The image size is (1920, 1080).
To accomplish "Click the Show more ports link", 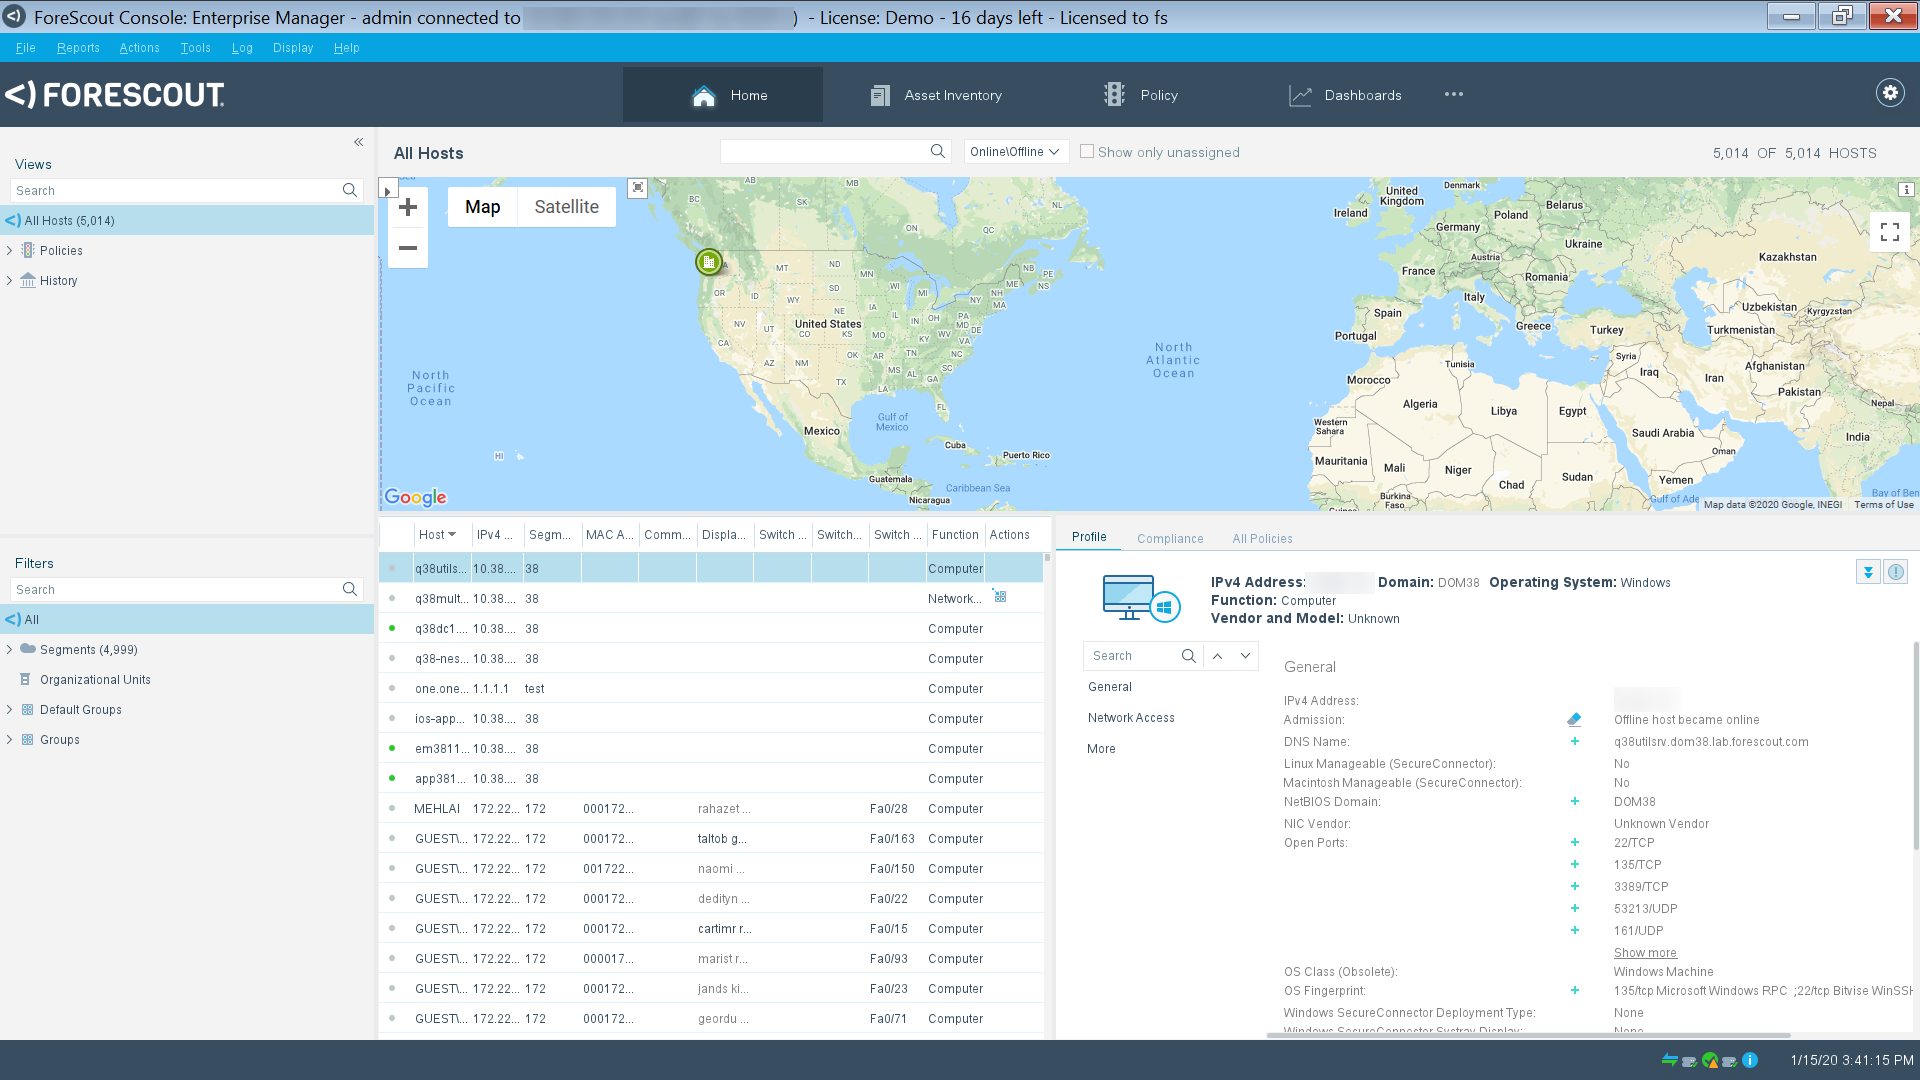I will pyautogui.click(x=1645, y=953).
